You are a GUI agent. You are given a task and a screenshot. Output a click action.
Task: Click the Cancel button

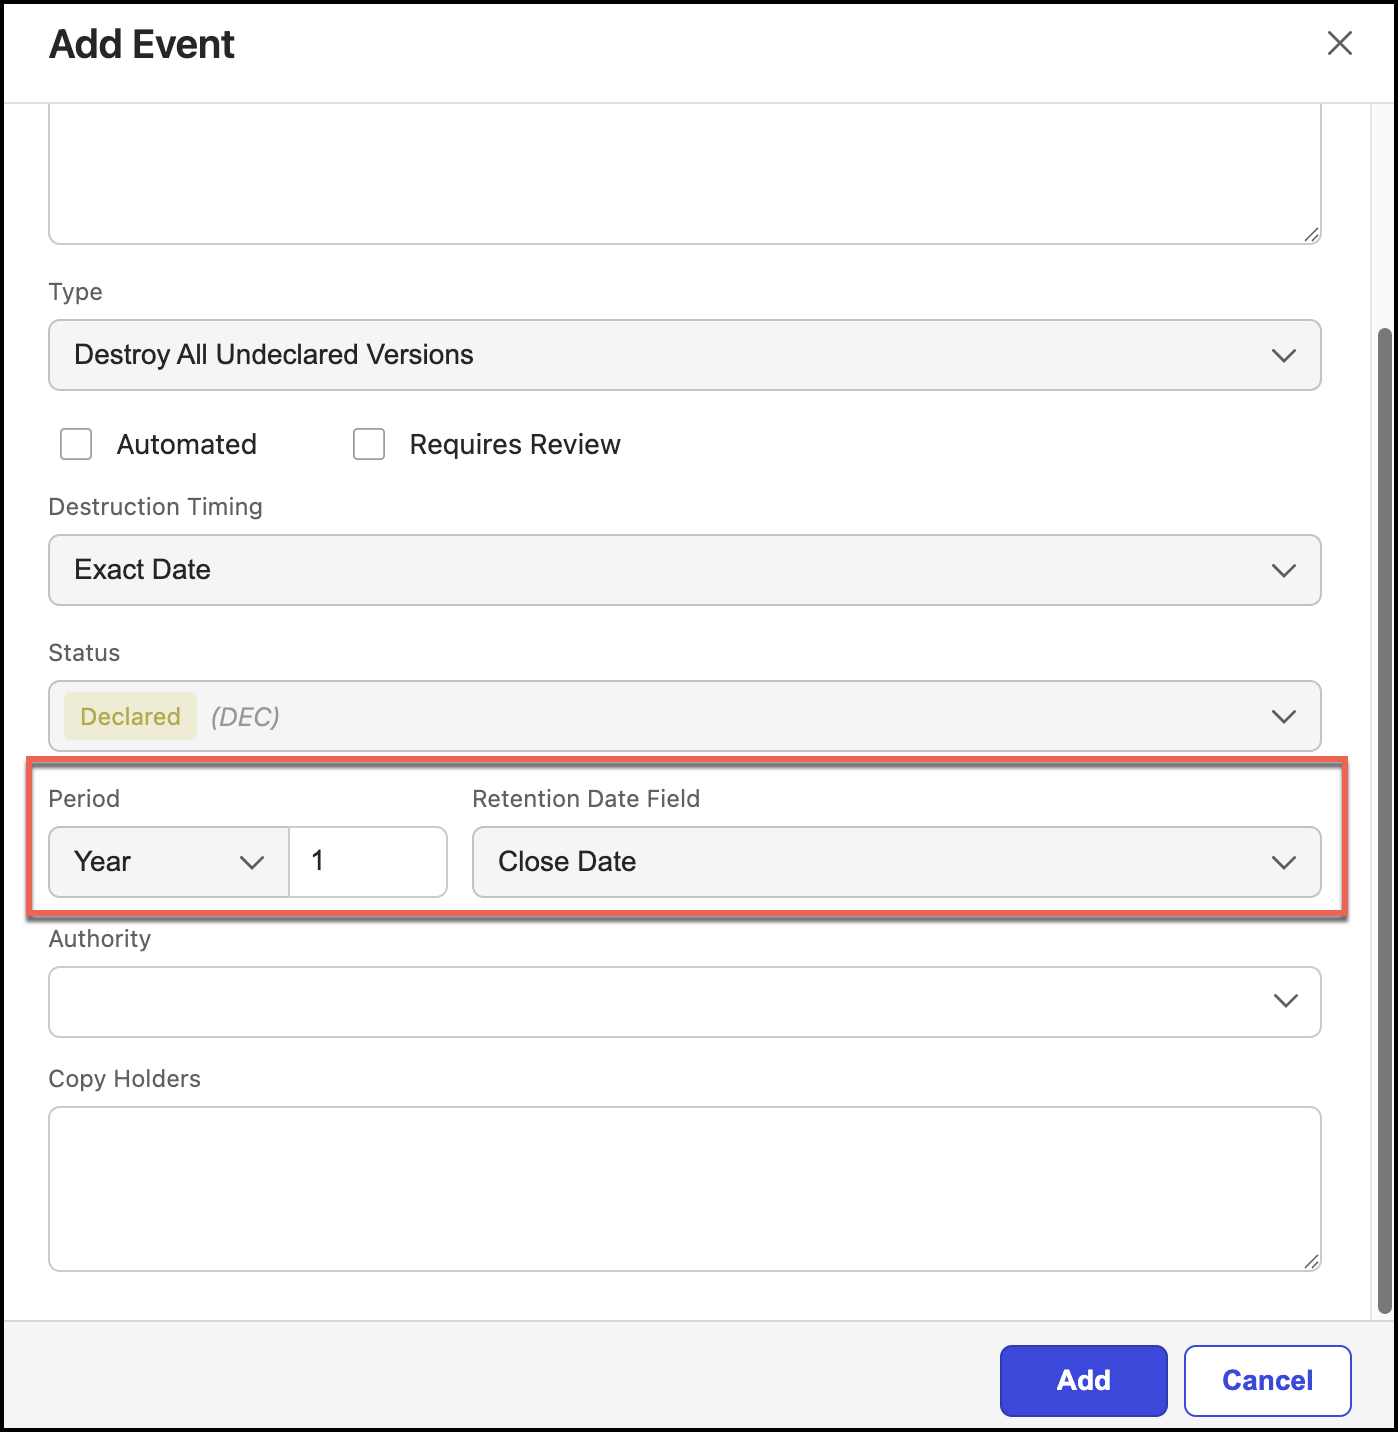pyautogui.click(x=1267, y=1380)
